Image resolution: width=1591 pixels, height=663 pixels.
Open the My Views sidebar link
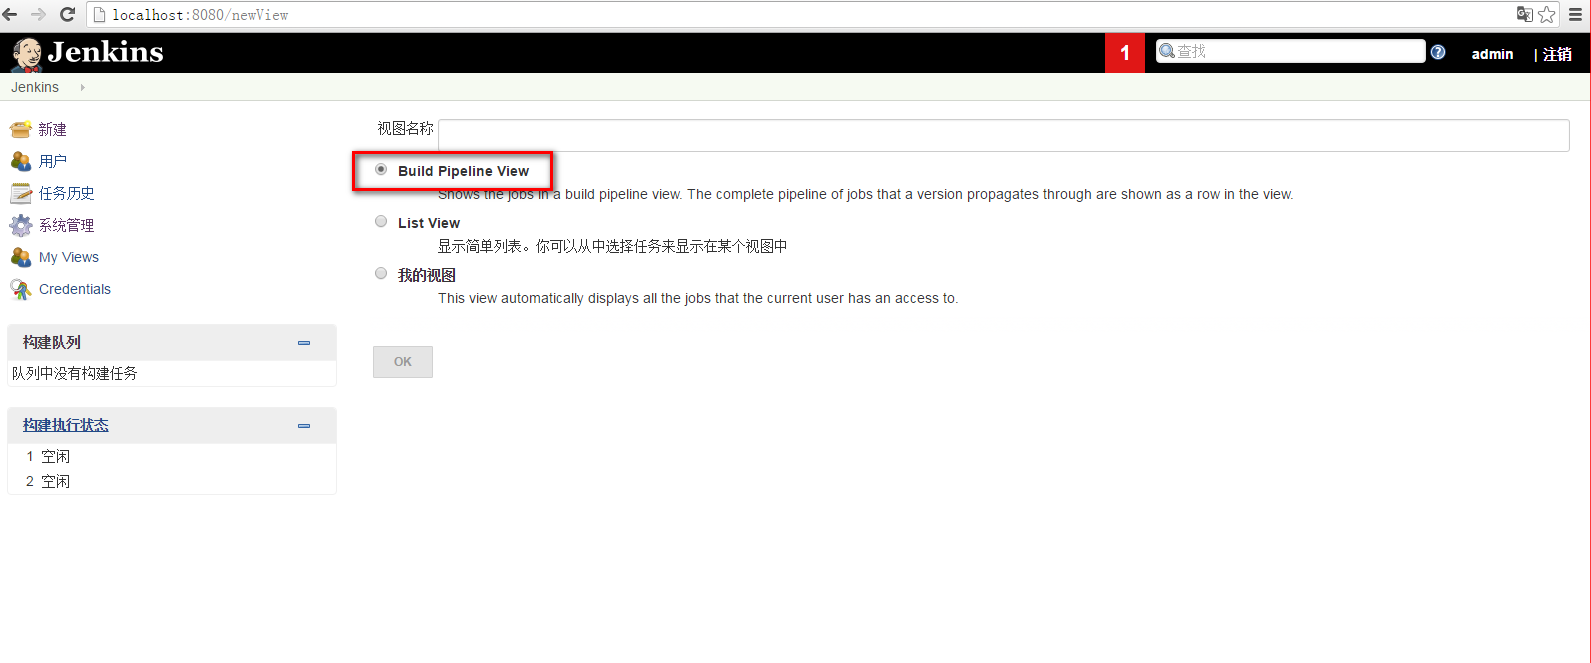point(69,257)
